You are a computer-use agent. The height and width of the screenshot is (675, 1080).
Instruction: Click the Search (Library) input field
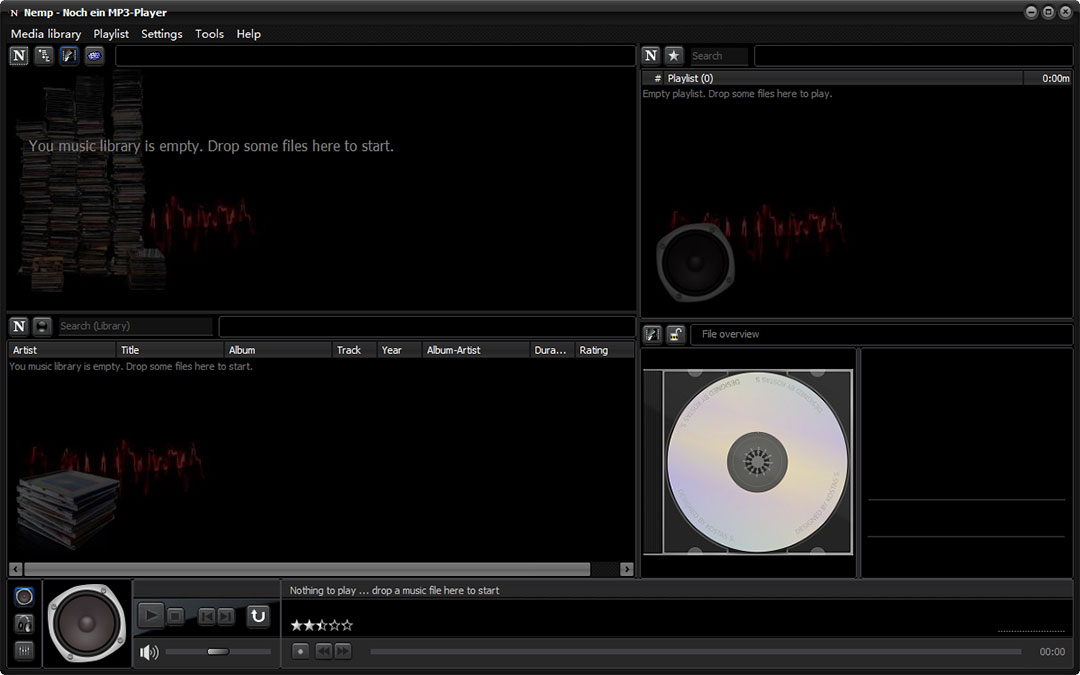tap(135, 326)
